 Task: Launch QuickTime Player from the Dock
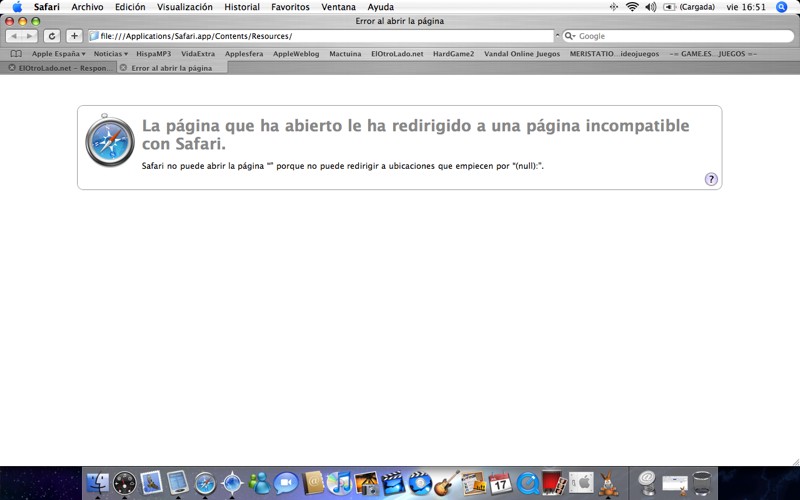528,483
